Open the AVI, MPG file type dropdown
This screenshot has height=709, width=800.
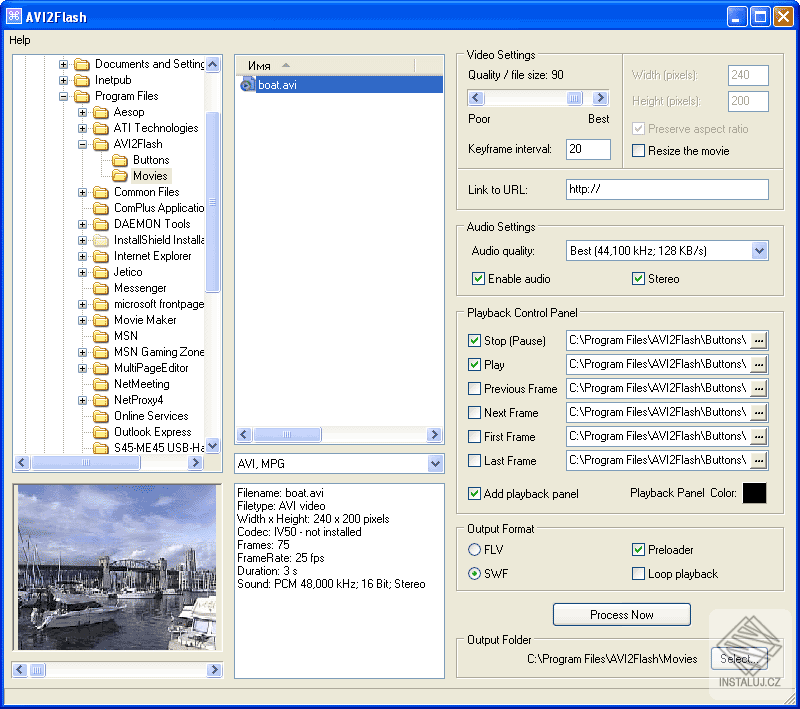pyautogui.click(x=435, y=464)
